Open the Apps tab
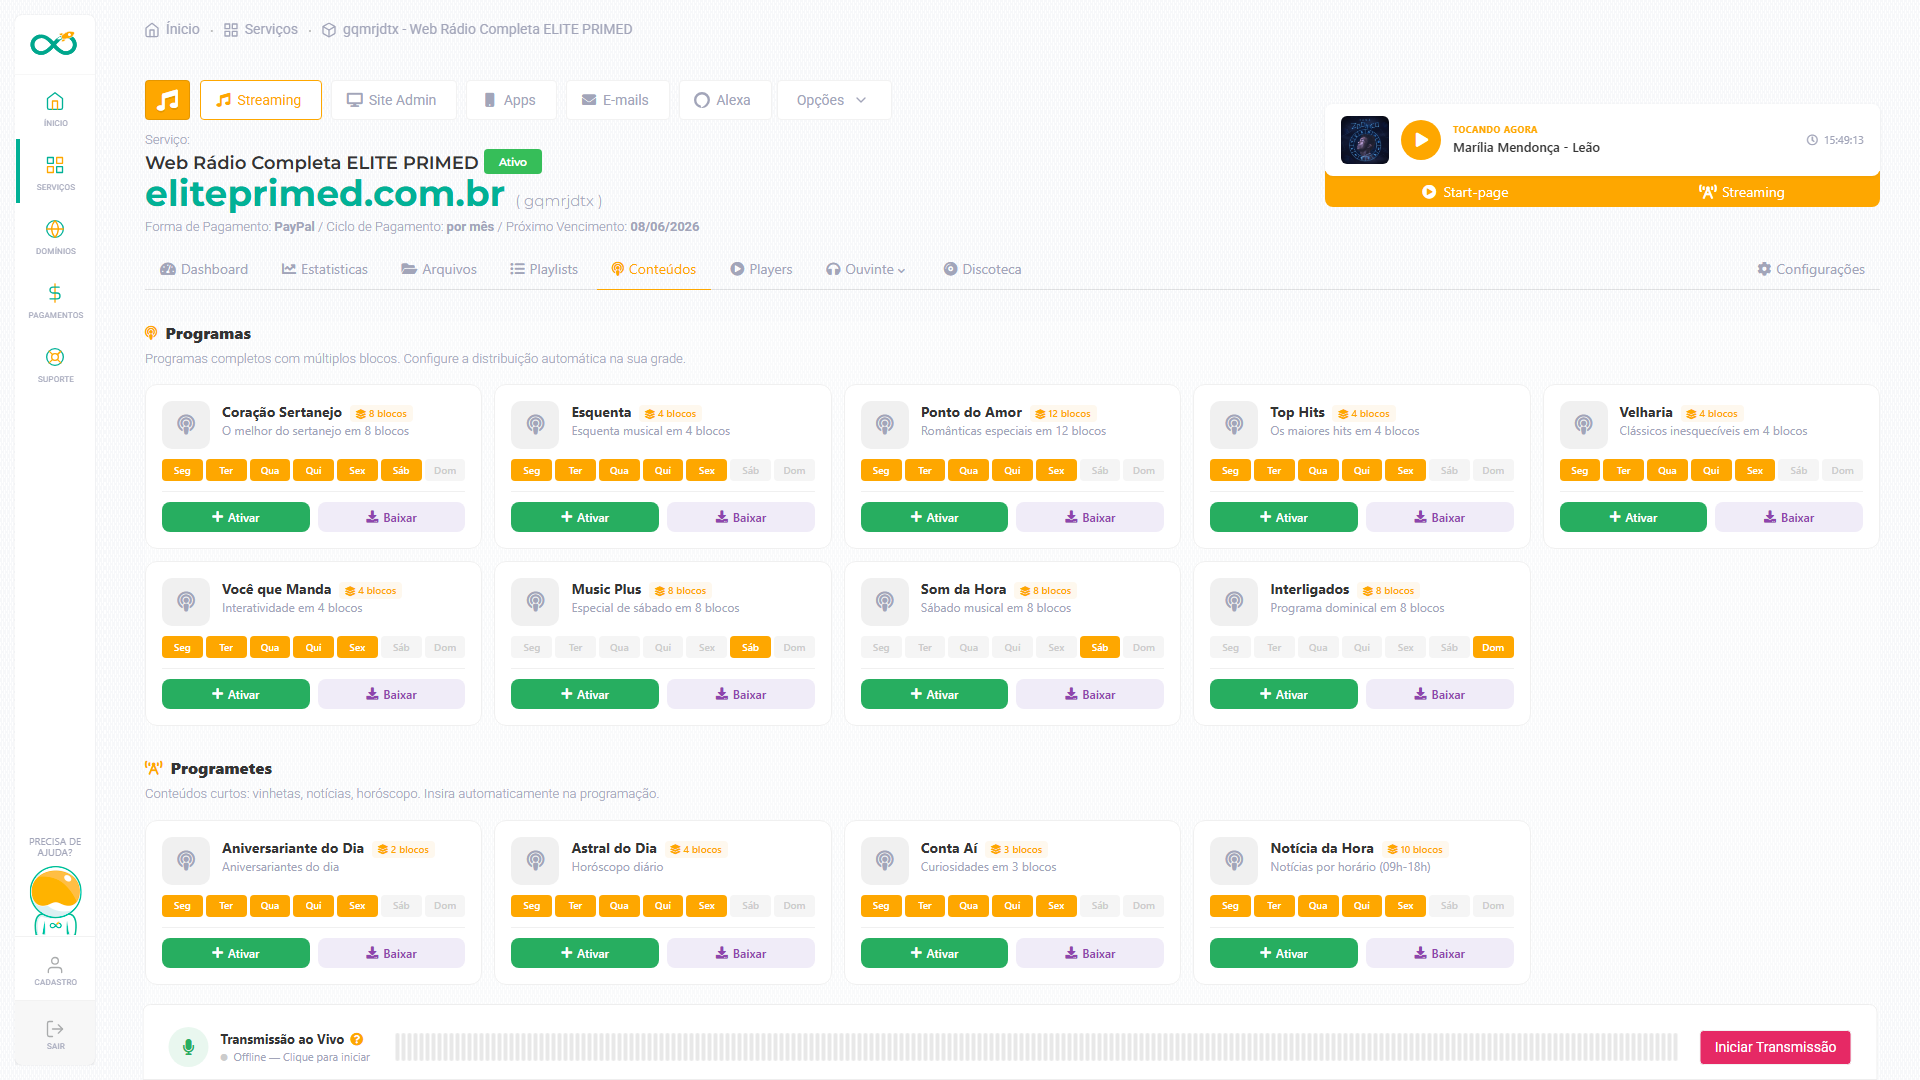Image resolution: width=1920 pixels, height=1080 pixels. pos(511,100)
